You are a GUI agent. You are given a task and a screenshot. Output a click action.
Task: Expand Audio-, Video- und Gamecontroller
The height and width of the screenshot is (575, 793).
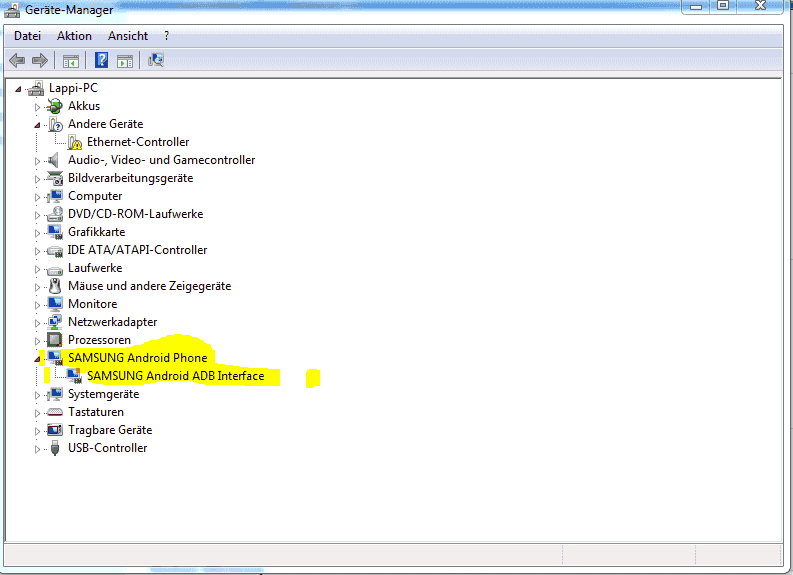(x=37, y=161)
